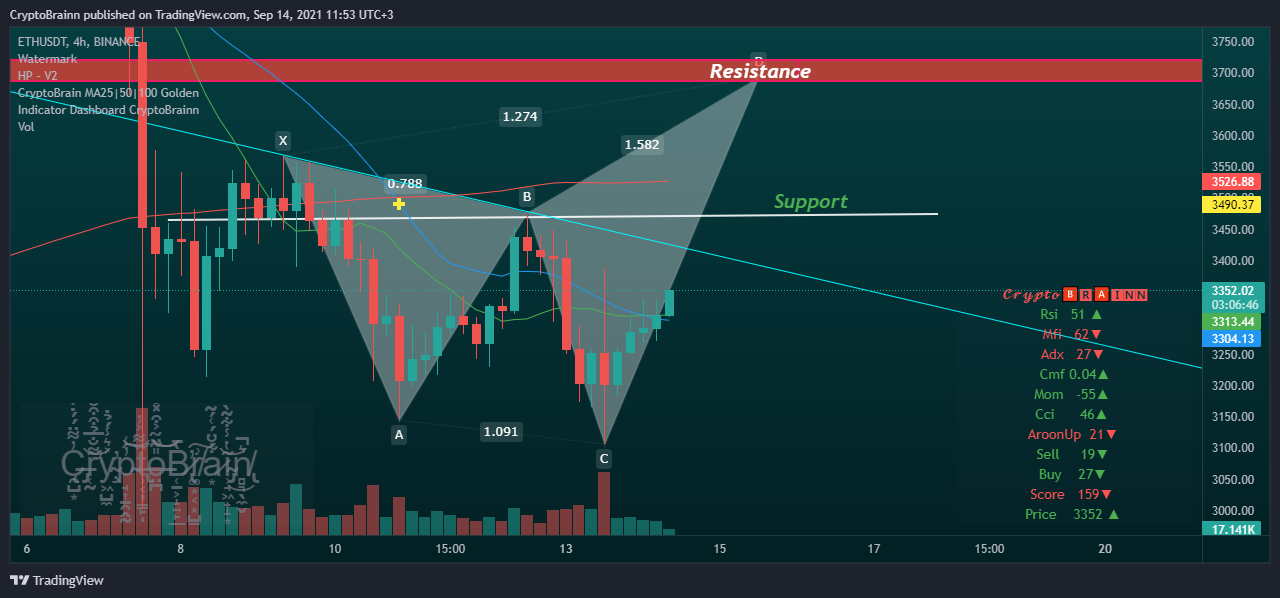Viewport: 1280px width, 598px height.
Task: Click the green 3313.44 price tag
Action: point(1231,321)
